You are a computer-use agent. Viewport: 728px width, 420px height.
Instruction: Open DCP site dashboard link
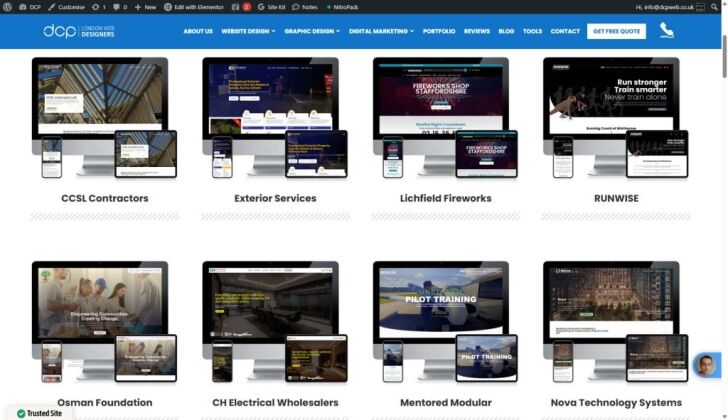point(30,7)
